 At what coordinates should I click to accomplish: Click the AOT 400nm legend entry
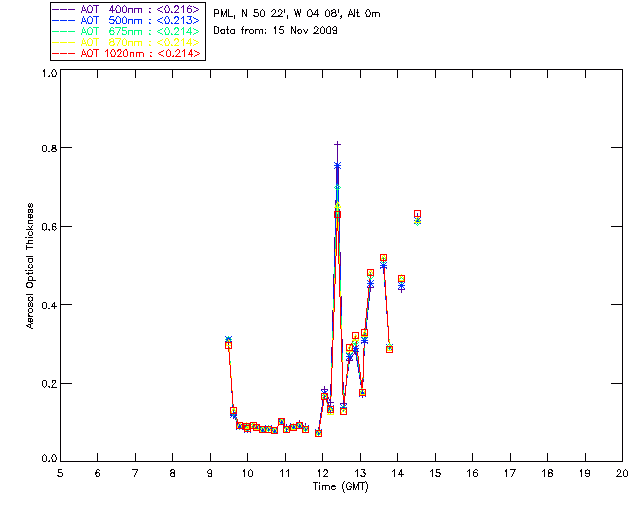127,9
